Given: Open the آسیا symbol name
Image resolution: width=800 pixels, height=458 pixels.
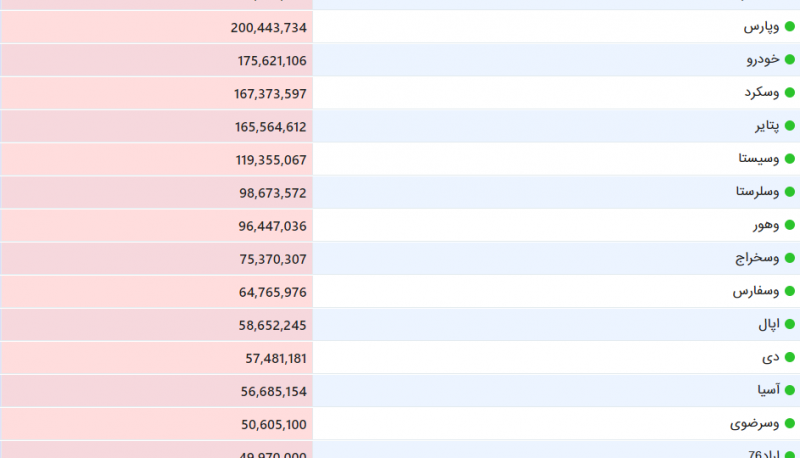Looking at the screenshot, I should tap(768, 390).
